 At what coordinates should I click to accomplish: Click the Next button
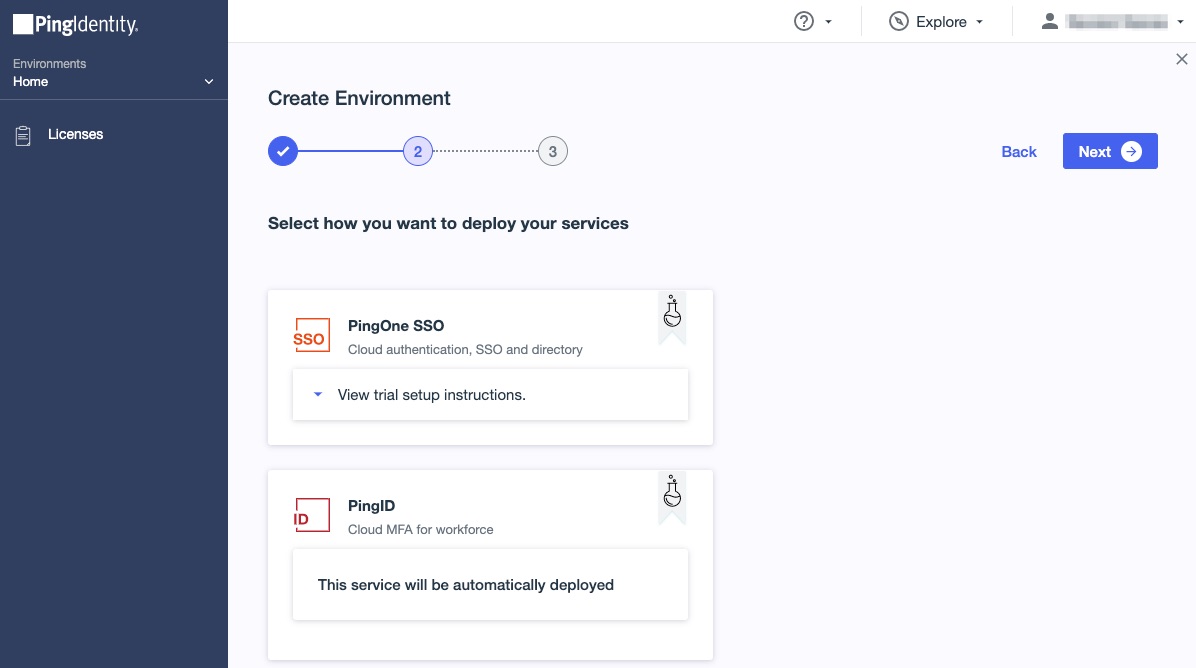[x=1110, y=151]
